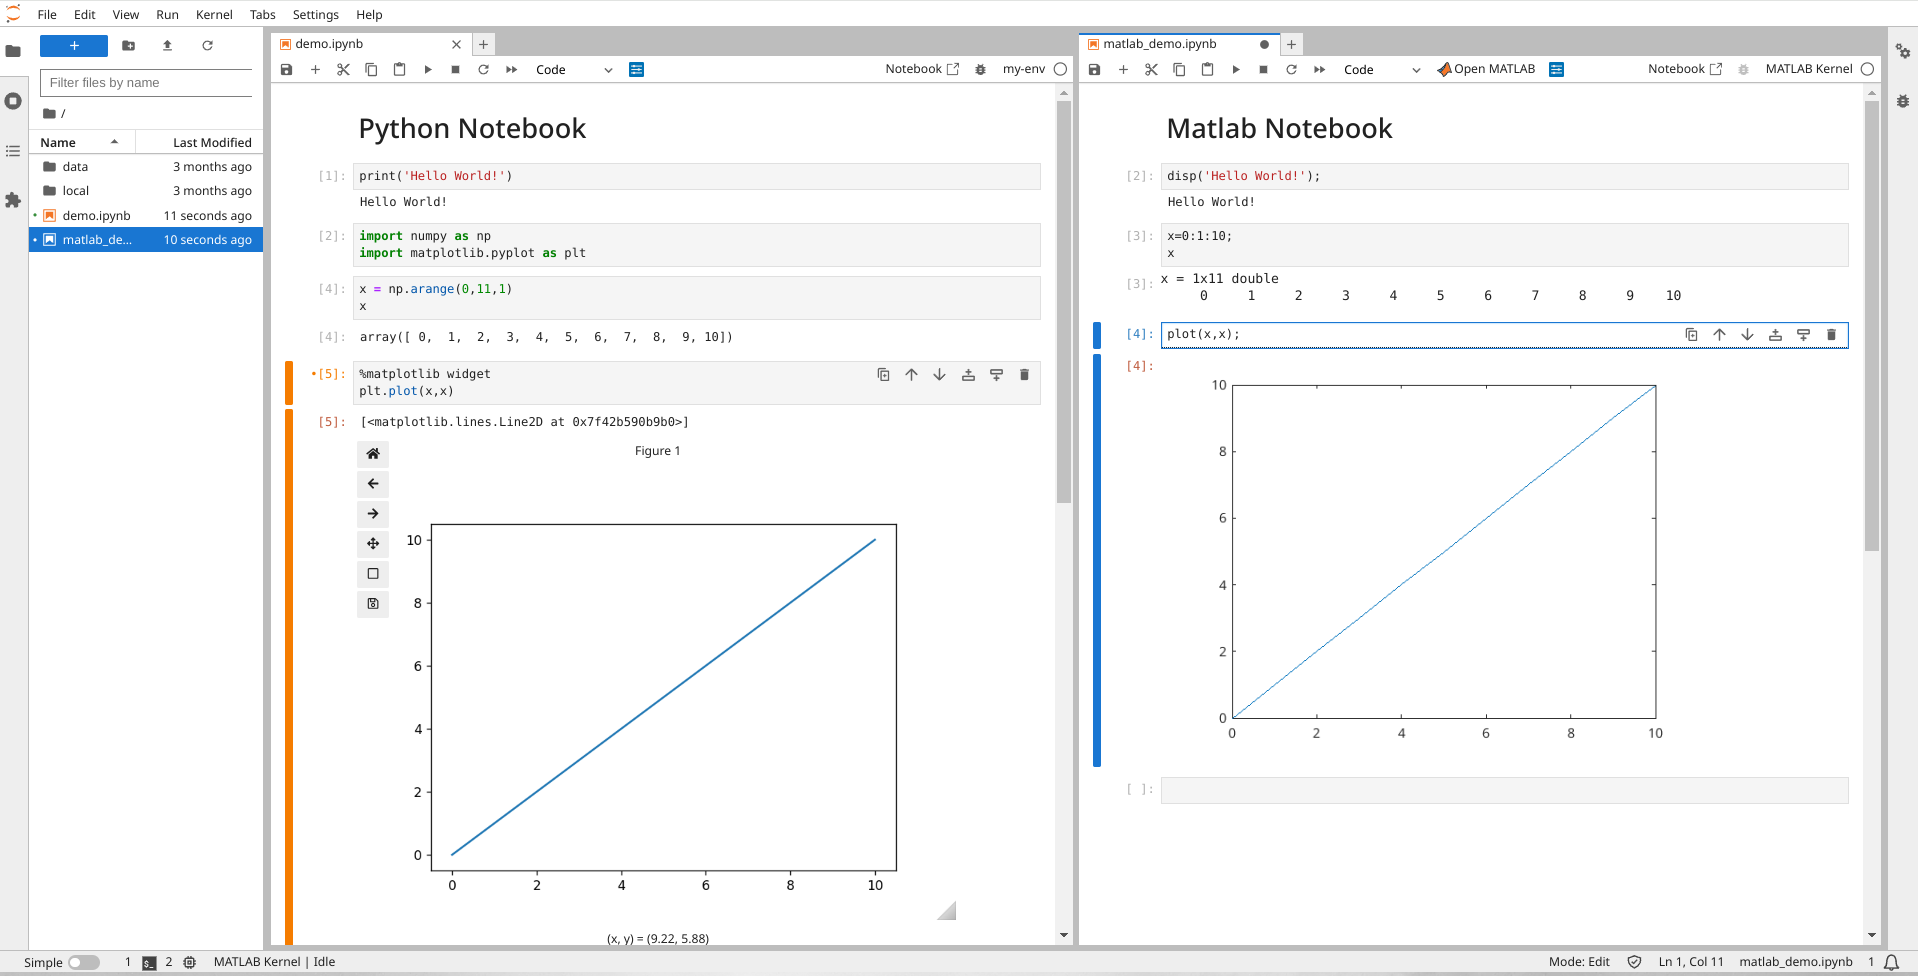Toggle Simple interface mode switch
This screenshot has width=1918, height=976.
click(84, 962)
